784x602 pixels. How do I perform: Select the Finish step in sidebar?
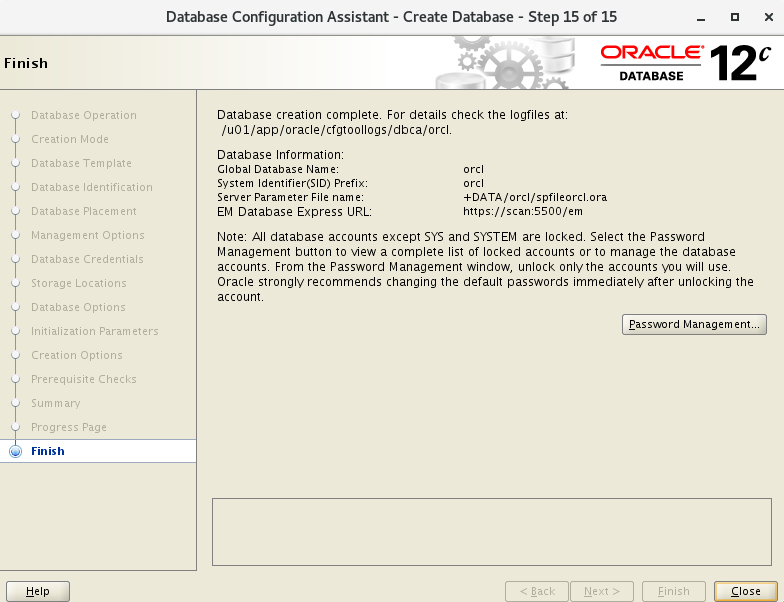(48, 451)
